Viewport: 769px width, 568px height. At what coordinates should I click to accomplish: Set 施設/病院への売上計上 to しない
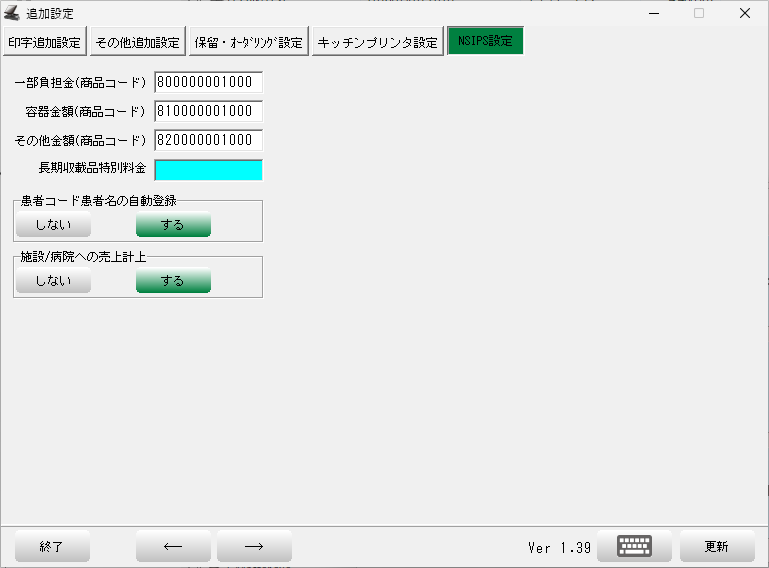(x=53, y=281)
